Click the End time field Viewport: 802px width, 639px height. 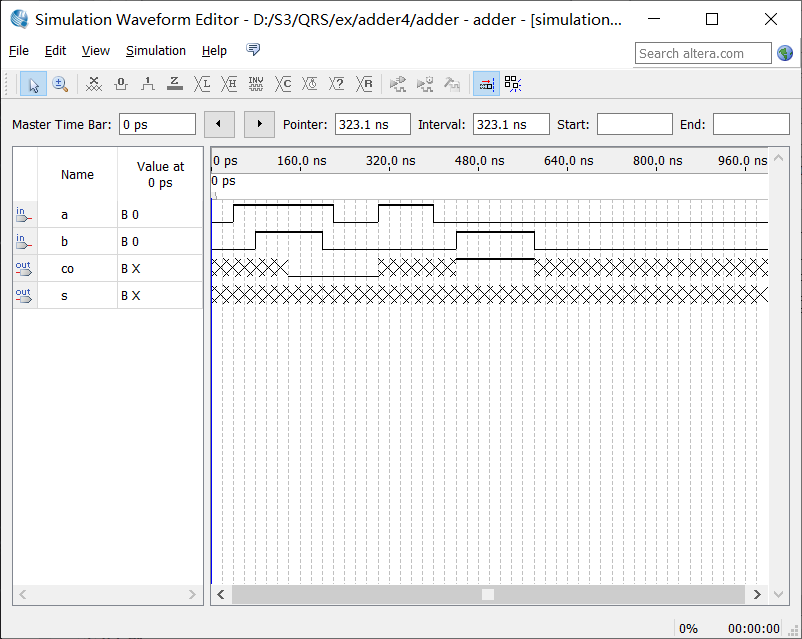(751, 124)
